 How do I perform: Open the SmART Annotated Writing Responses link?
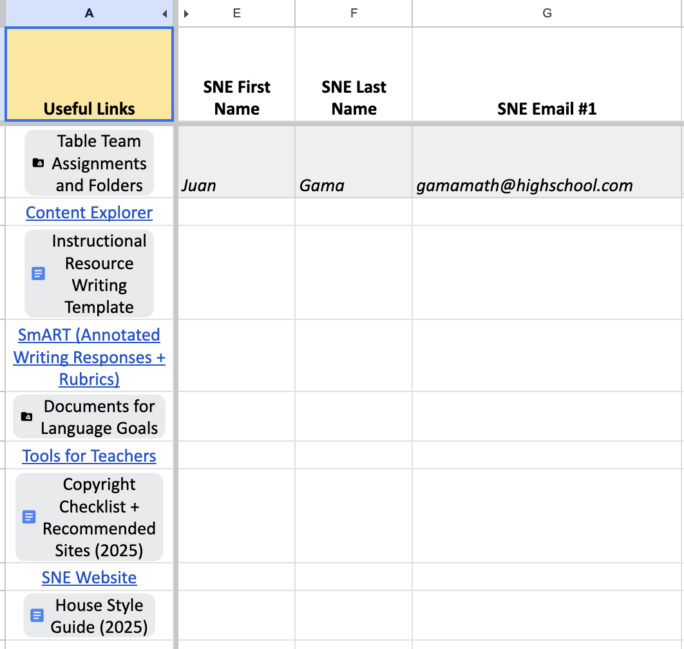[89, 357]
